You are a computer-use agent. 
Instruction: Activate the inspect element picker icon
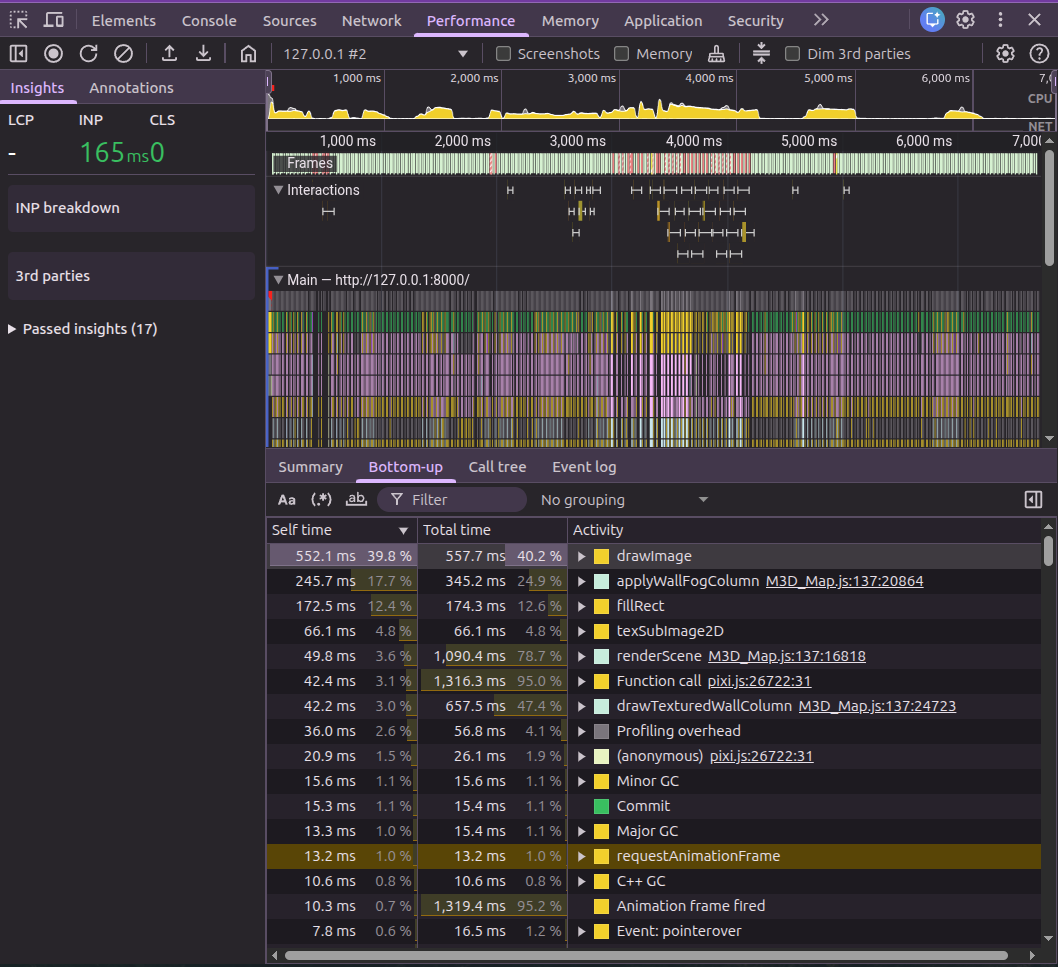coord(19,20)
